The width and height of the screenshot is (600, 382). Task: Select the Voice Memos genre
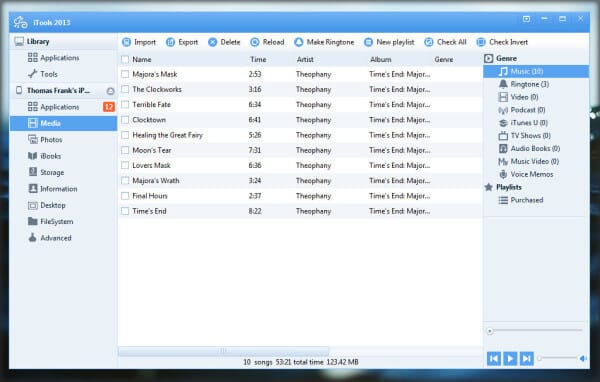pos(526,174)
